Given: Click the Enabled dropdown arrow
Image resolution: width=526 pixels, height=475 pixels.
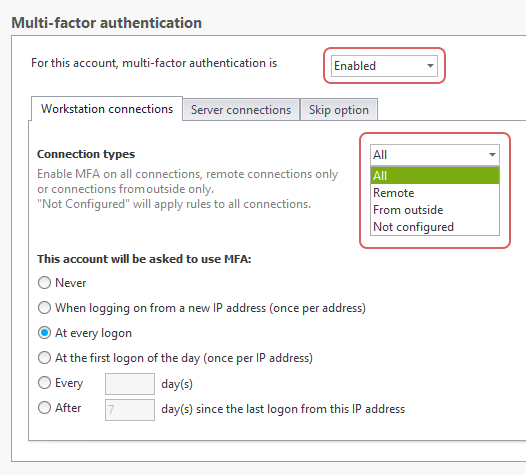Looking at the screenshot, I should click(430, 66).
